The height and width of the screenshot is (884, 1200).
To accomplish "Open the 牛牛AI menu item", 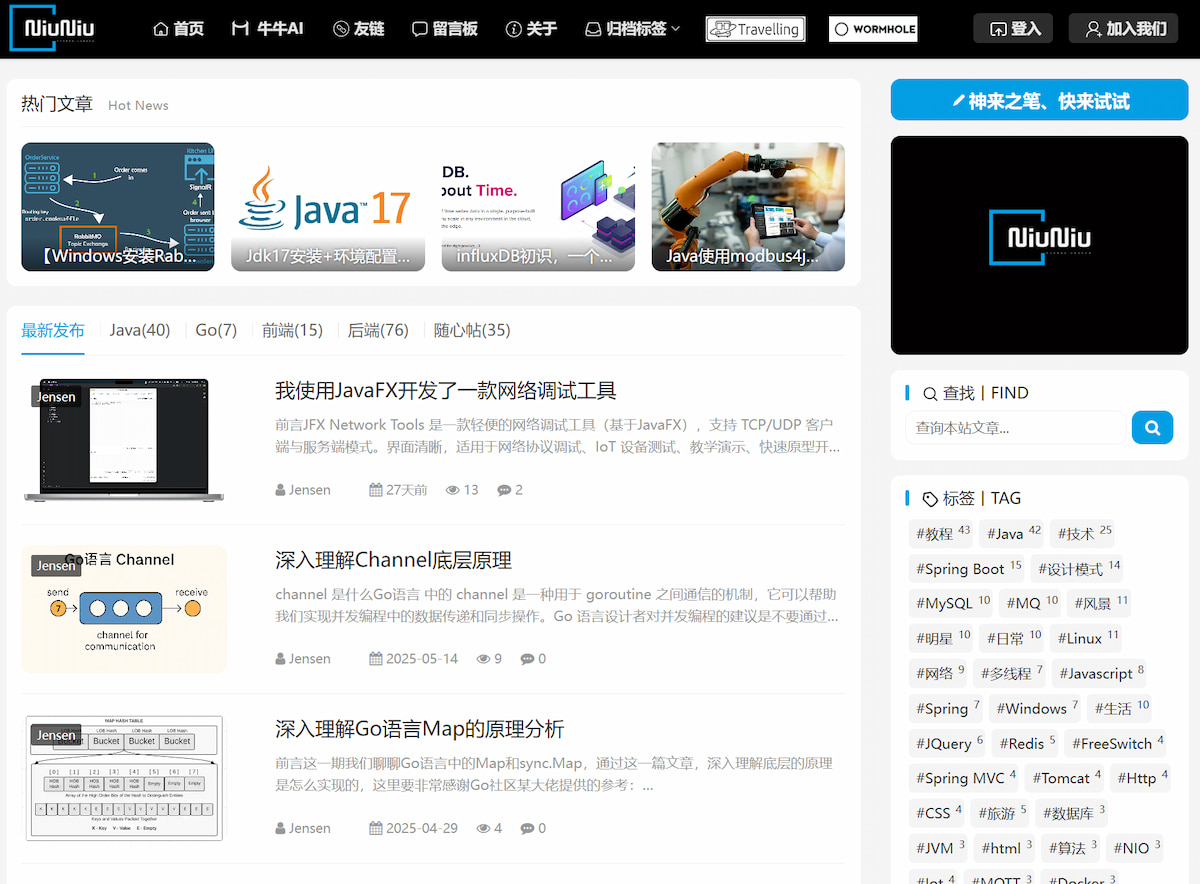I will tap(267, 29).
